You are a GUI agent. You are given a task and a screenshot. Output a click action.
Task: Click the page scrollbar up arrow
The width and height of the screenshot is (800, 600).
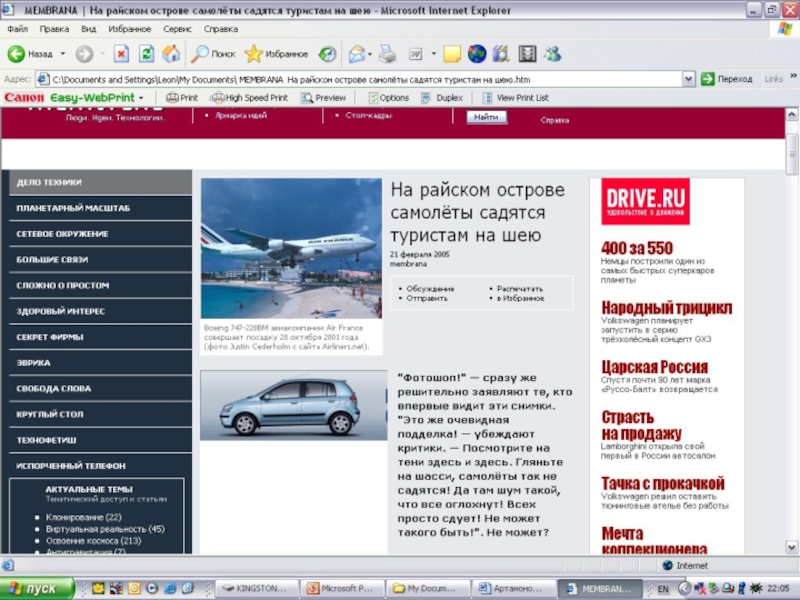[792, 114]
